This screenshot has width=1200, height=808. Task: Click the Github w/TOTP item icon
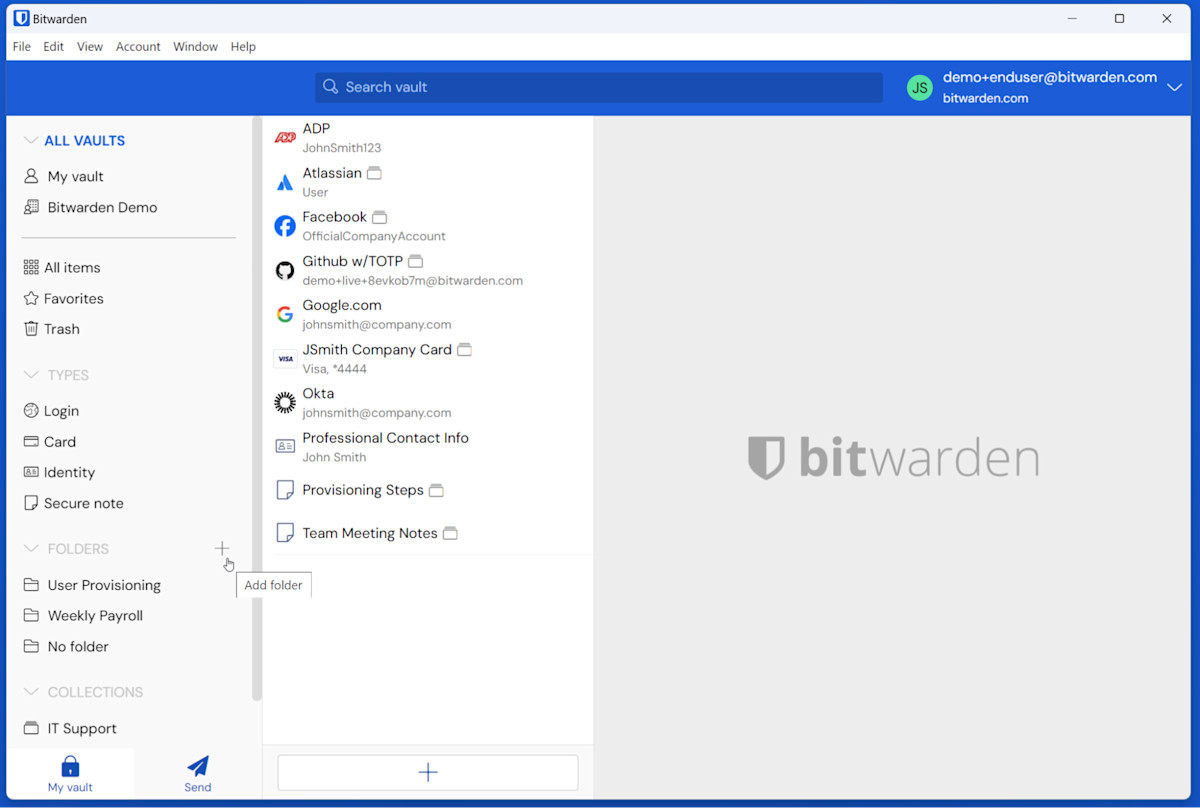[x=285, y=271]
